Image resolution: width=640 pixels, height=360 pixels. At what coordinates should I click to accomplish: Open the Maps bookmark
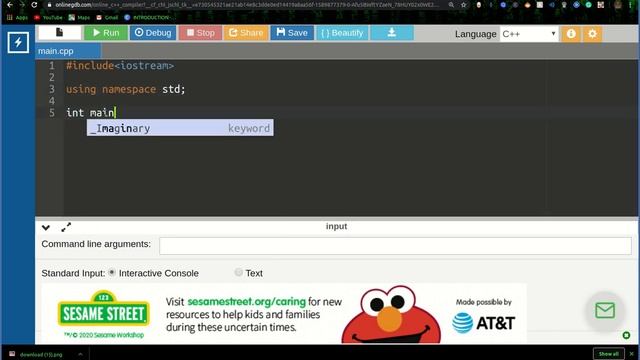click(79, 18)
